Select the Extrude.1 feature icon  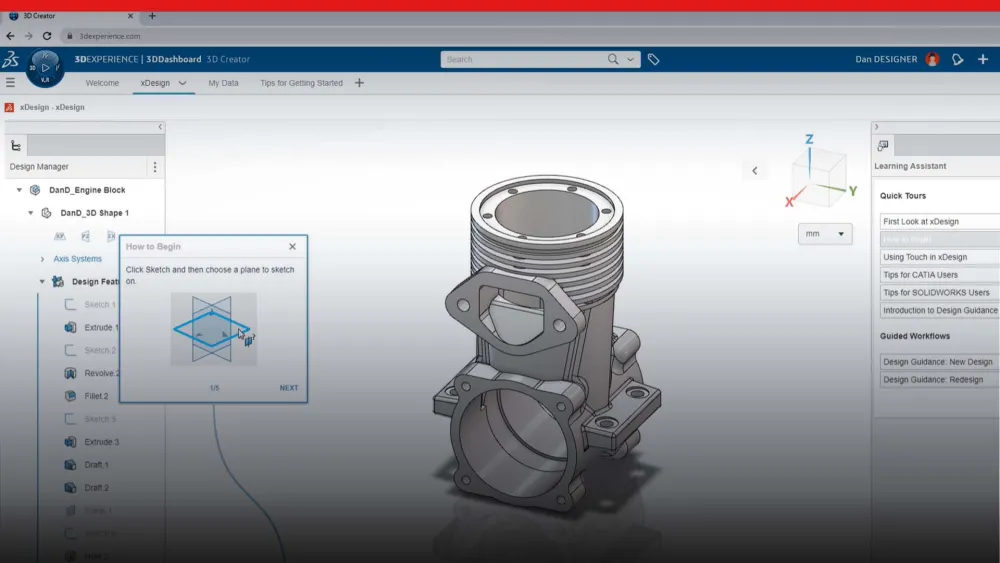tap(70, 328)
